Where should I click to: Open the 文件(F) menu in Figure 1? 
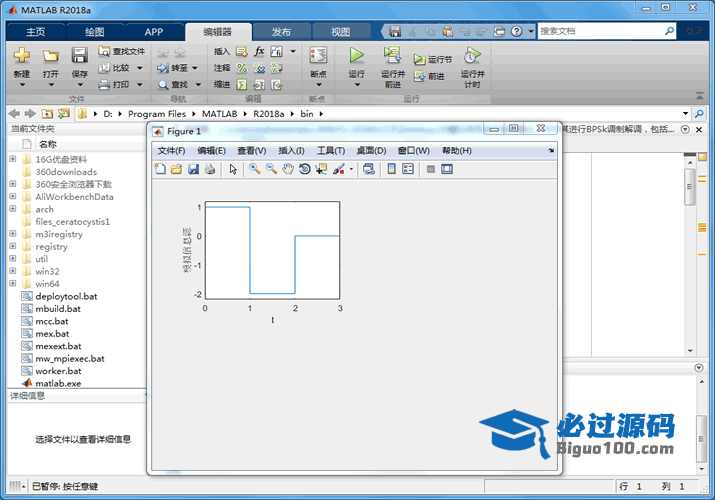(x=171, y=150)
